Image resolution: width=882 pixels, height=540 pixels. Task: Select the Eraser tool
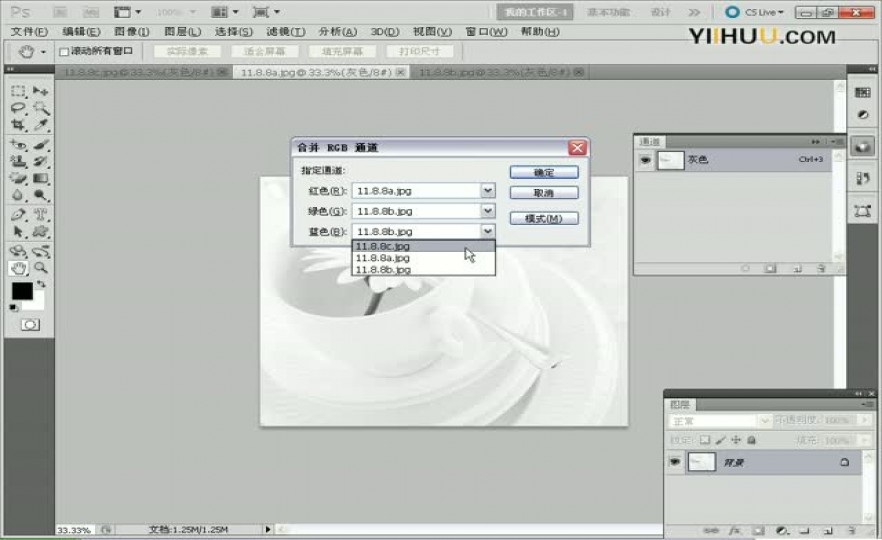18,178
